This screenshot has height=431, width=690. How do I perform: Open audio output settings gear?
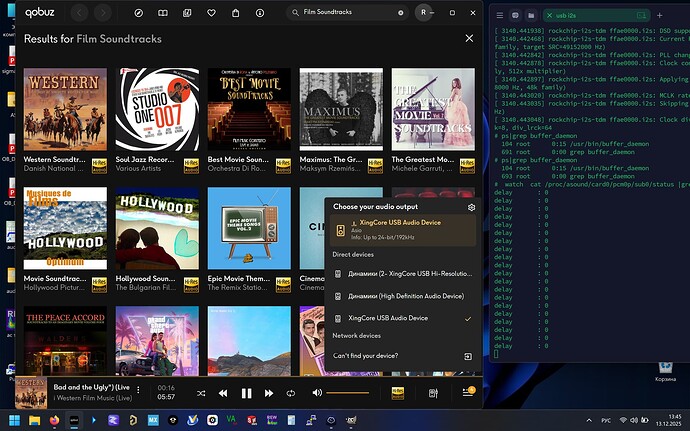point(471,207)
